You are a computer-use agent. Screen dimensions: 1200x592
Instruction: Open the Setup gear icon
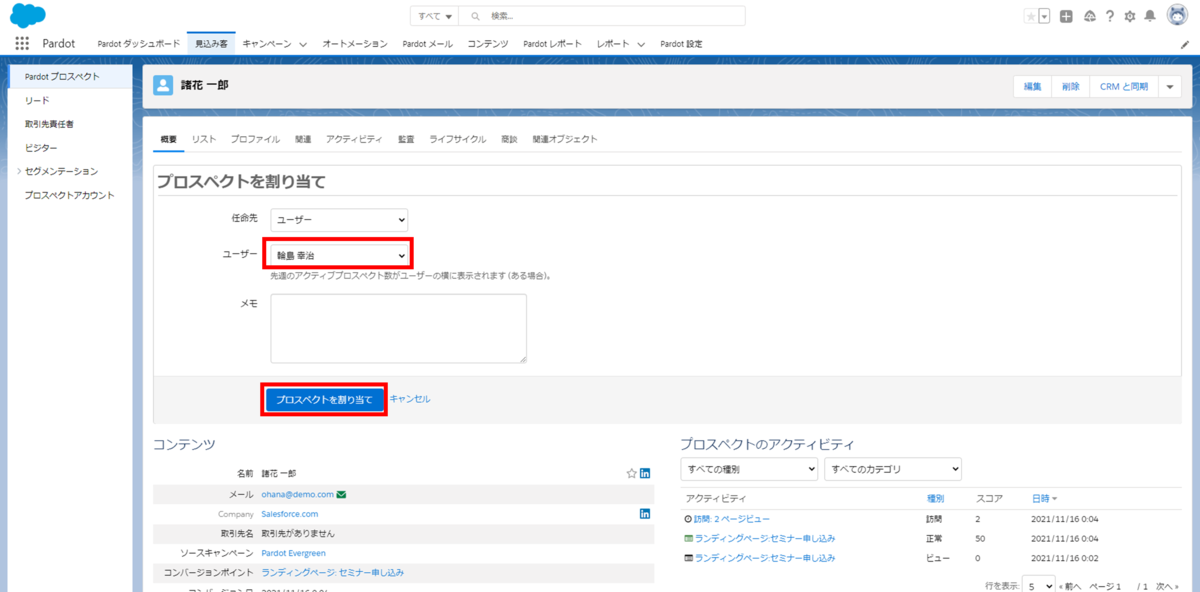(1130, 16)
